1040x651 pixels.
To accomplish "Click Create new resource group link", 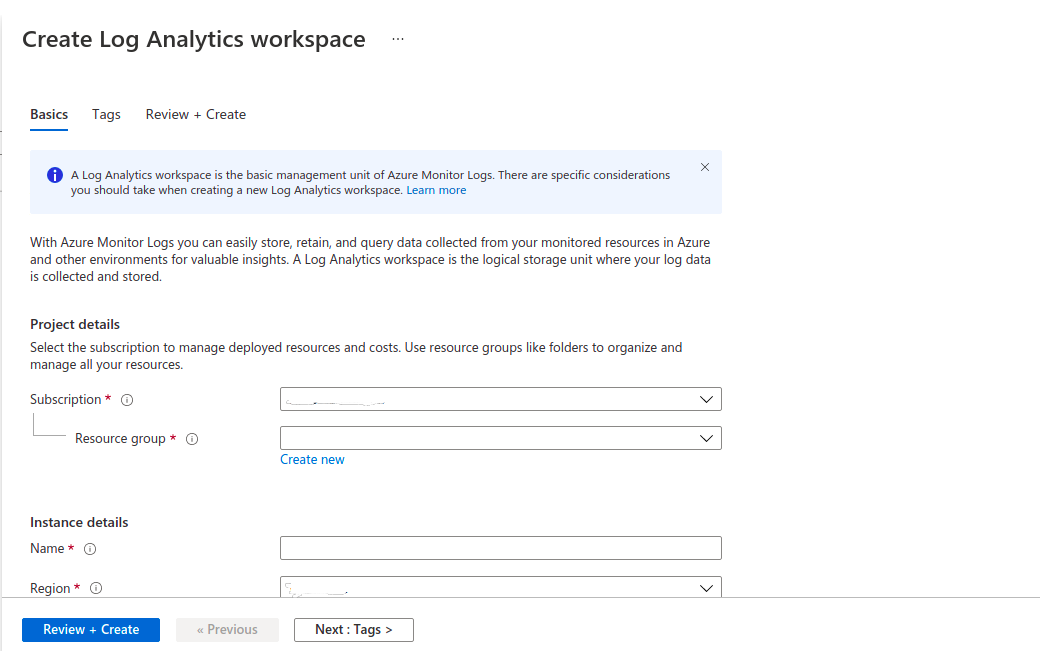I will 312,459.
